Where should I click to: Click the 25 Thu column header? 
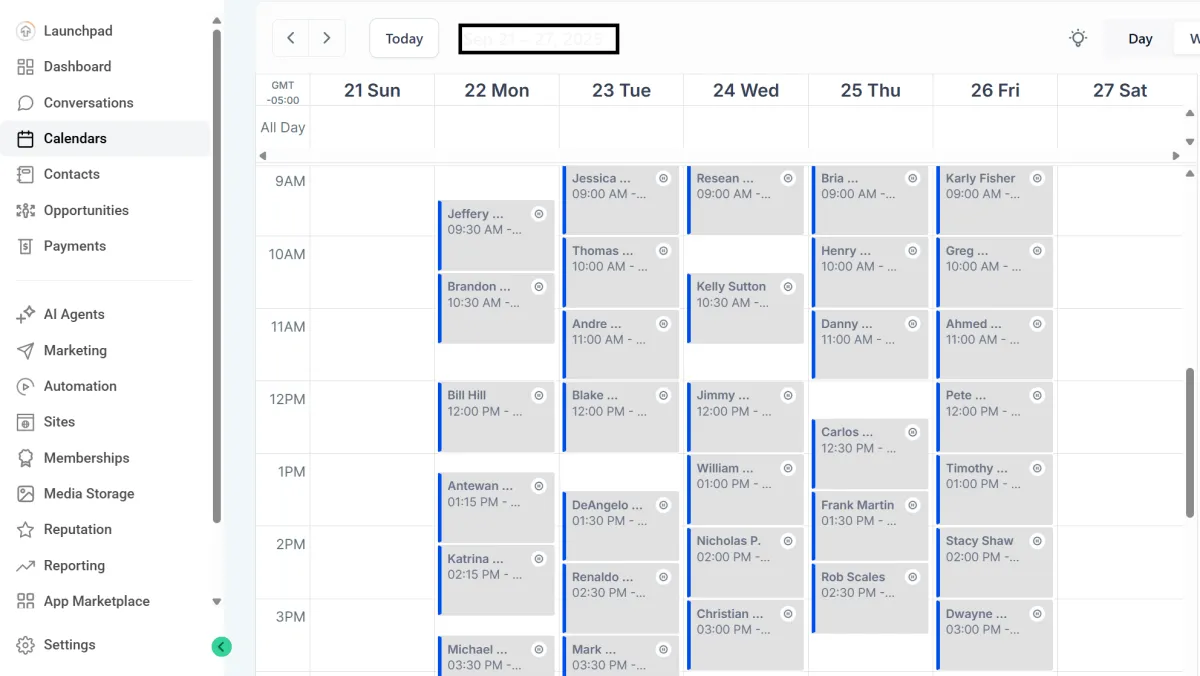point(870,90)
